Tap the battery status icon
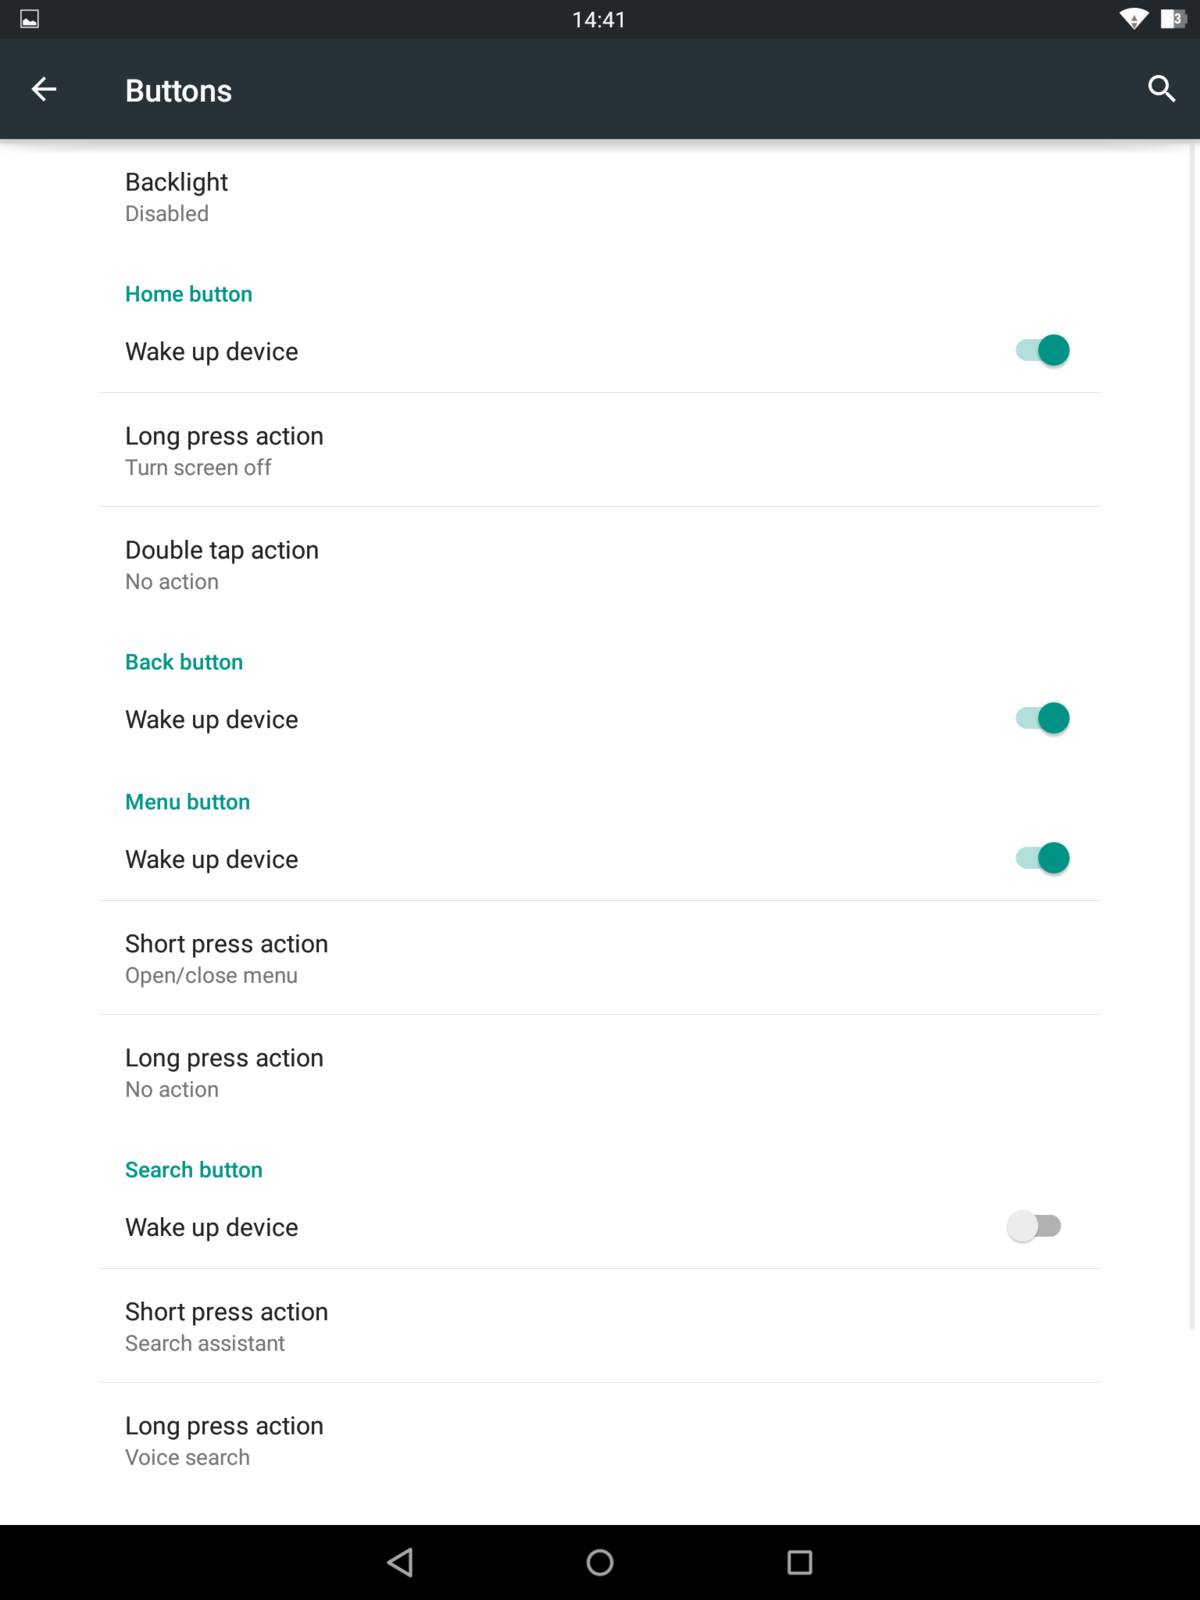 (x=1172, y=19)
